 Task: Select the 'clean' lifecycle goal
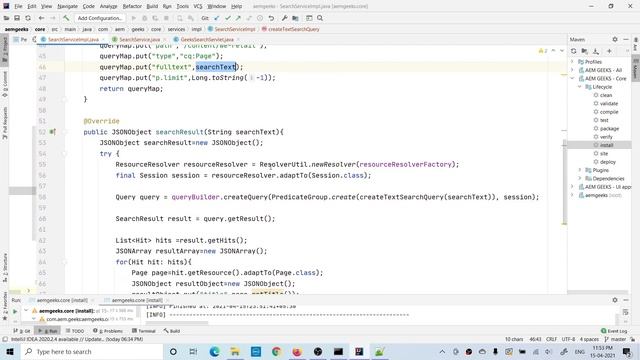click(606, 95)
